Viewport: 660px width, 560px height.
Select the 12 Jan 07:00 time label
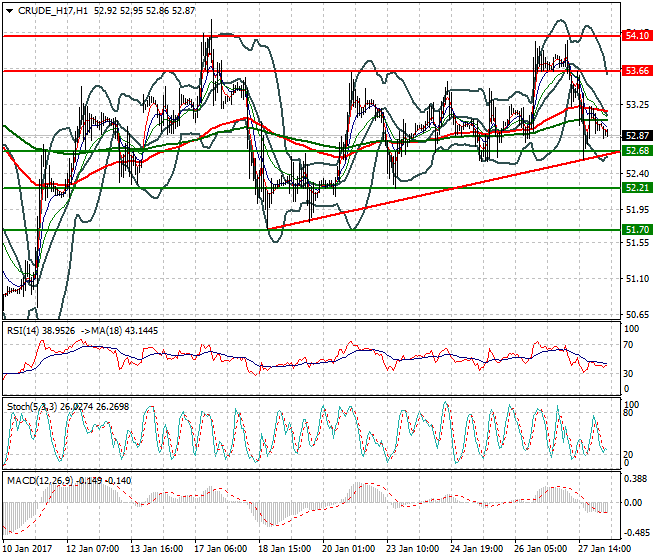[93, 549]
